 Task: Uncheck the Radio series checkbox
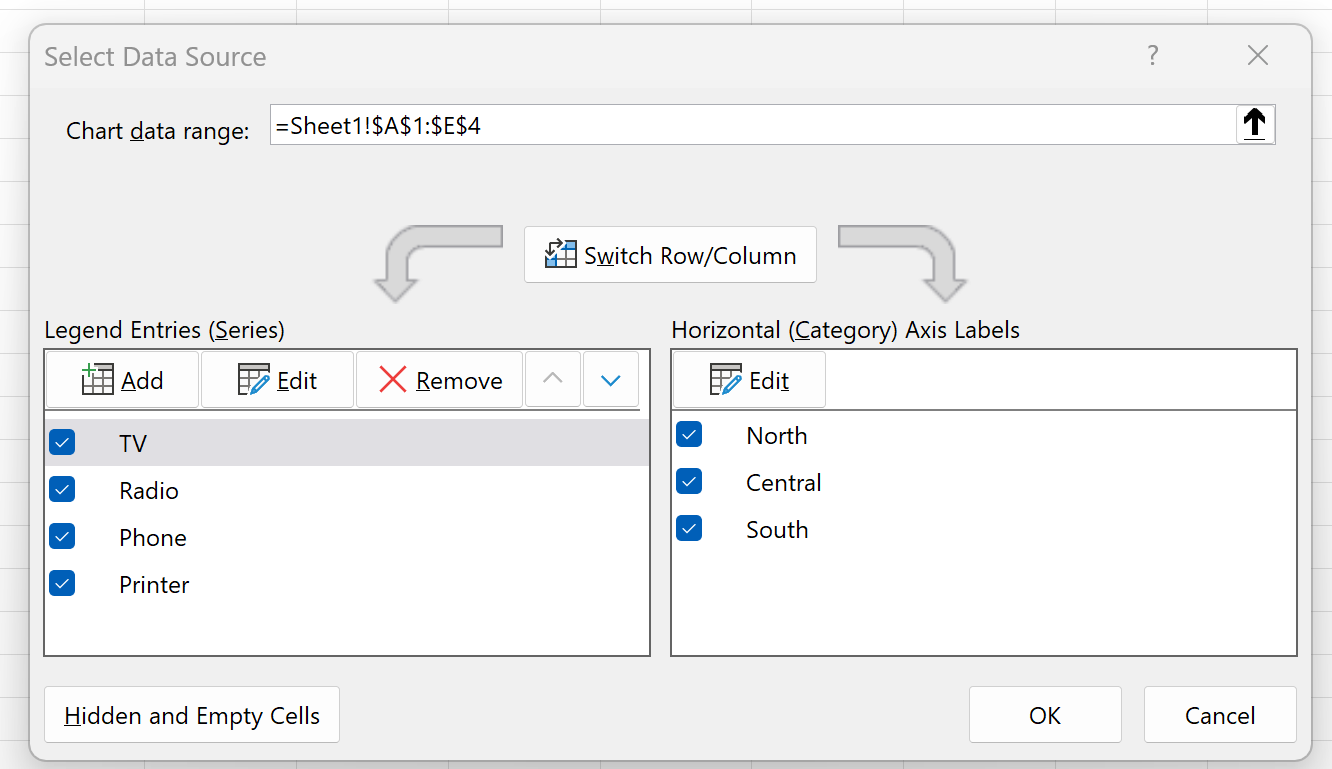[62, 489]
